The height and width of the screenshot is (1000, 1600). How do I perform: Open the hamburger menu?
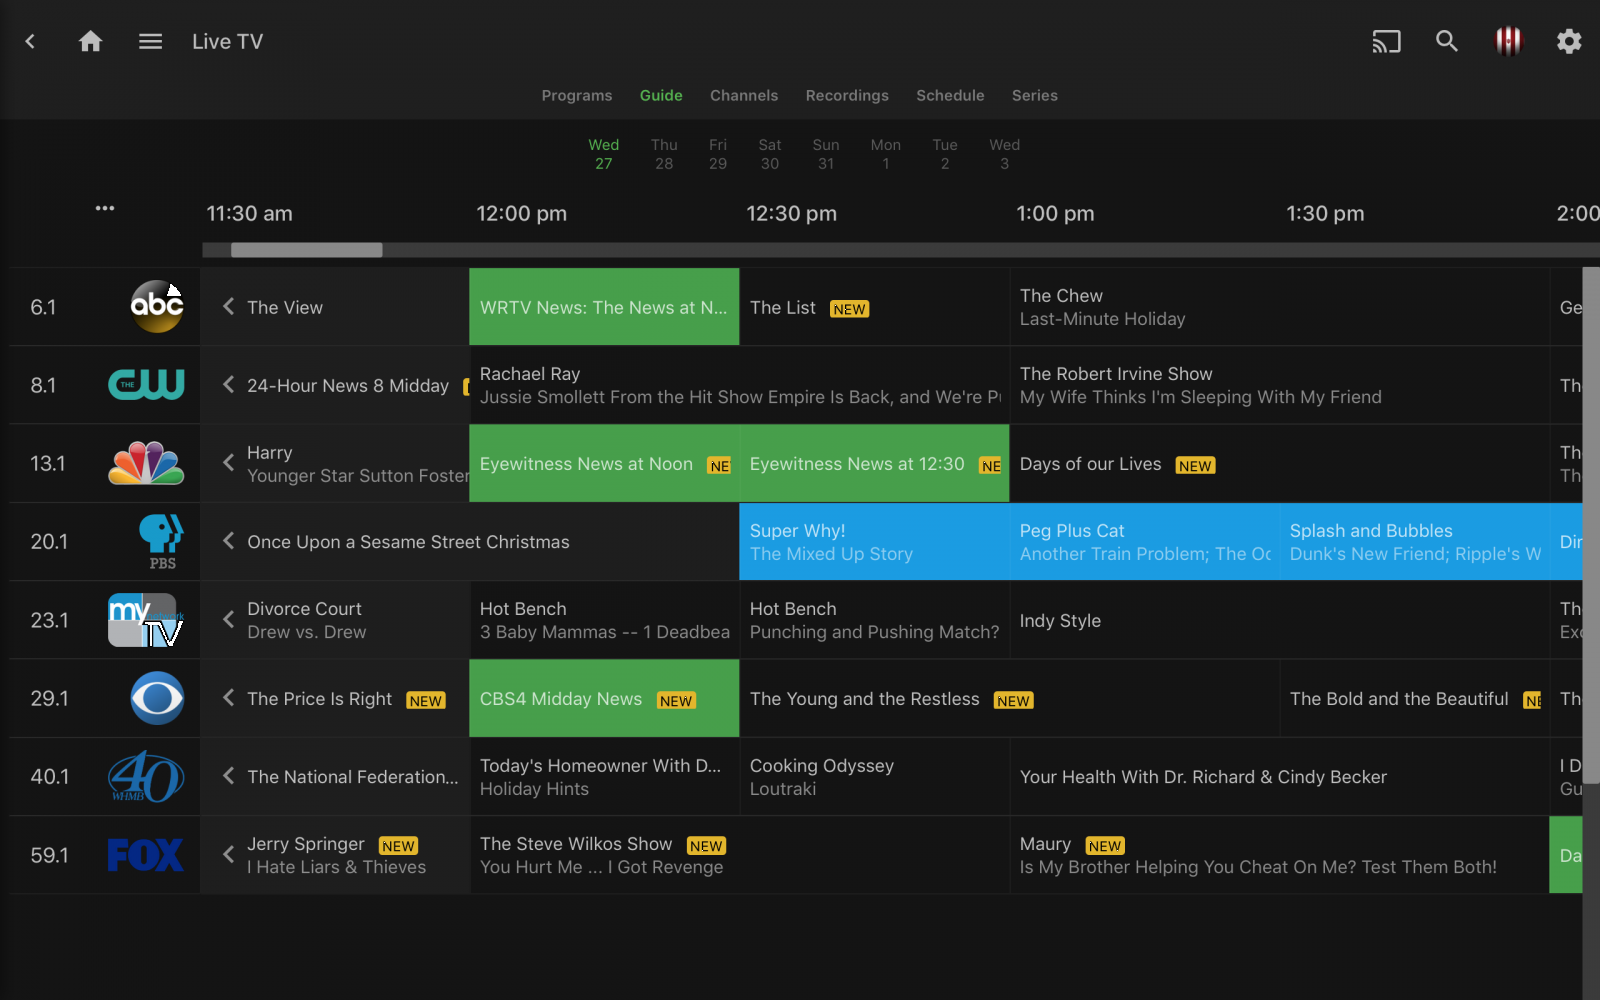coord(150,41)
